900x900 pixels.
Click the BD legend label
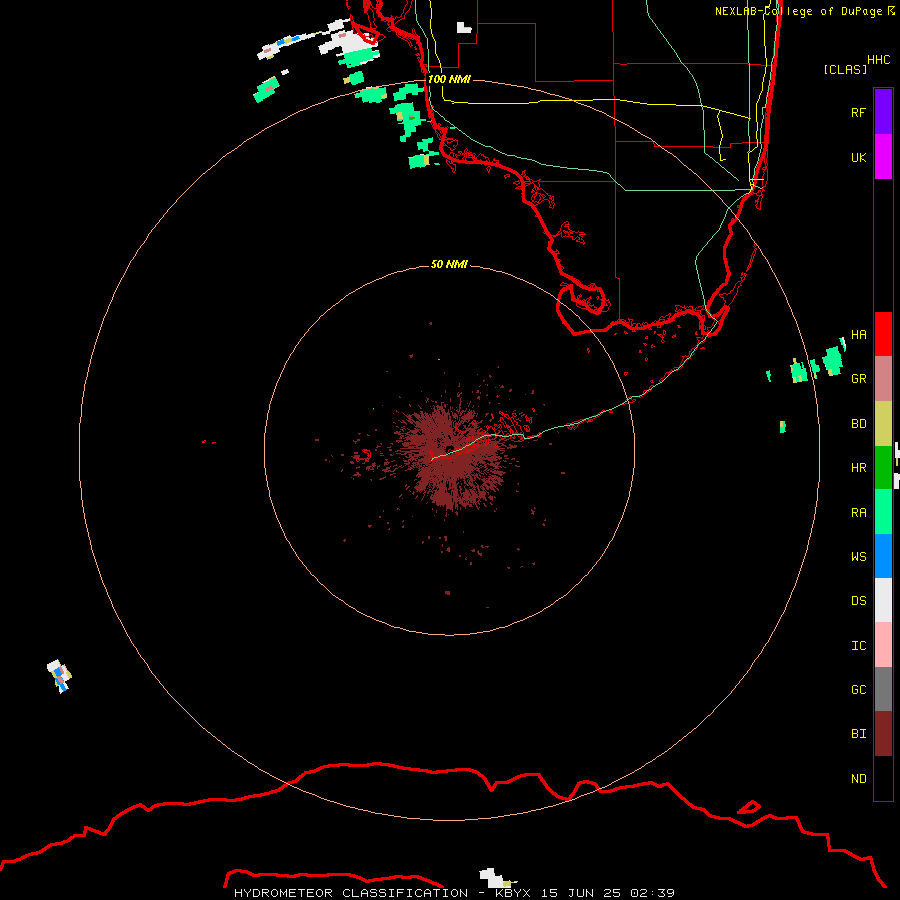[x=858, y=424]
